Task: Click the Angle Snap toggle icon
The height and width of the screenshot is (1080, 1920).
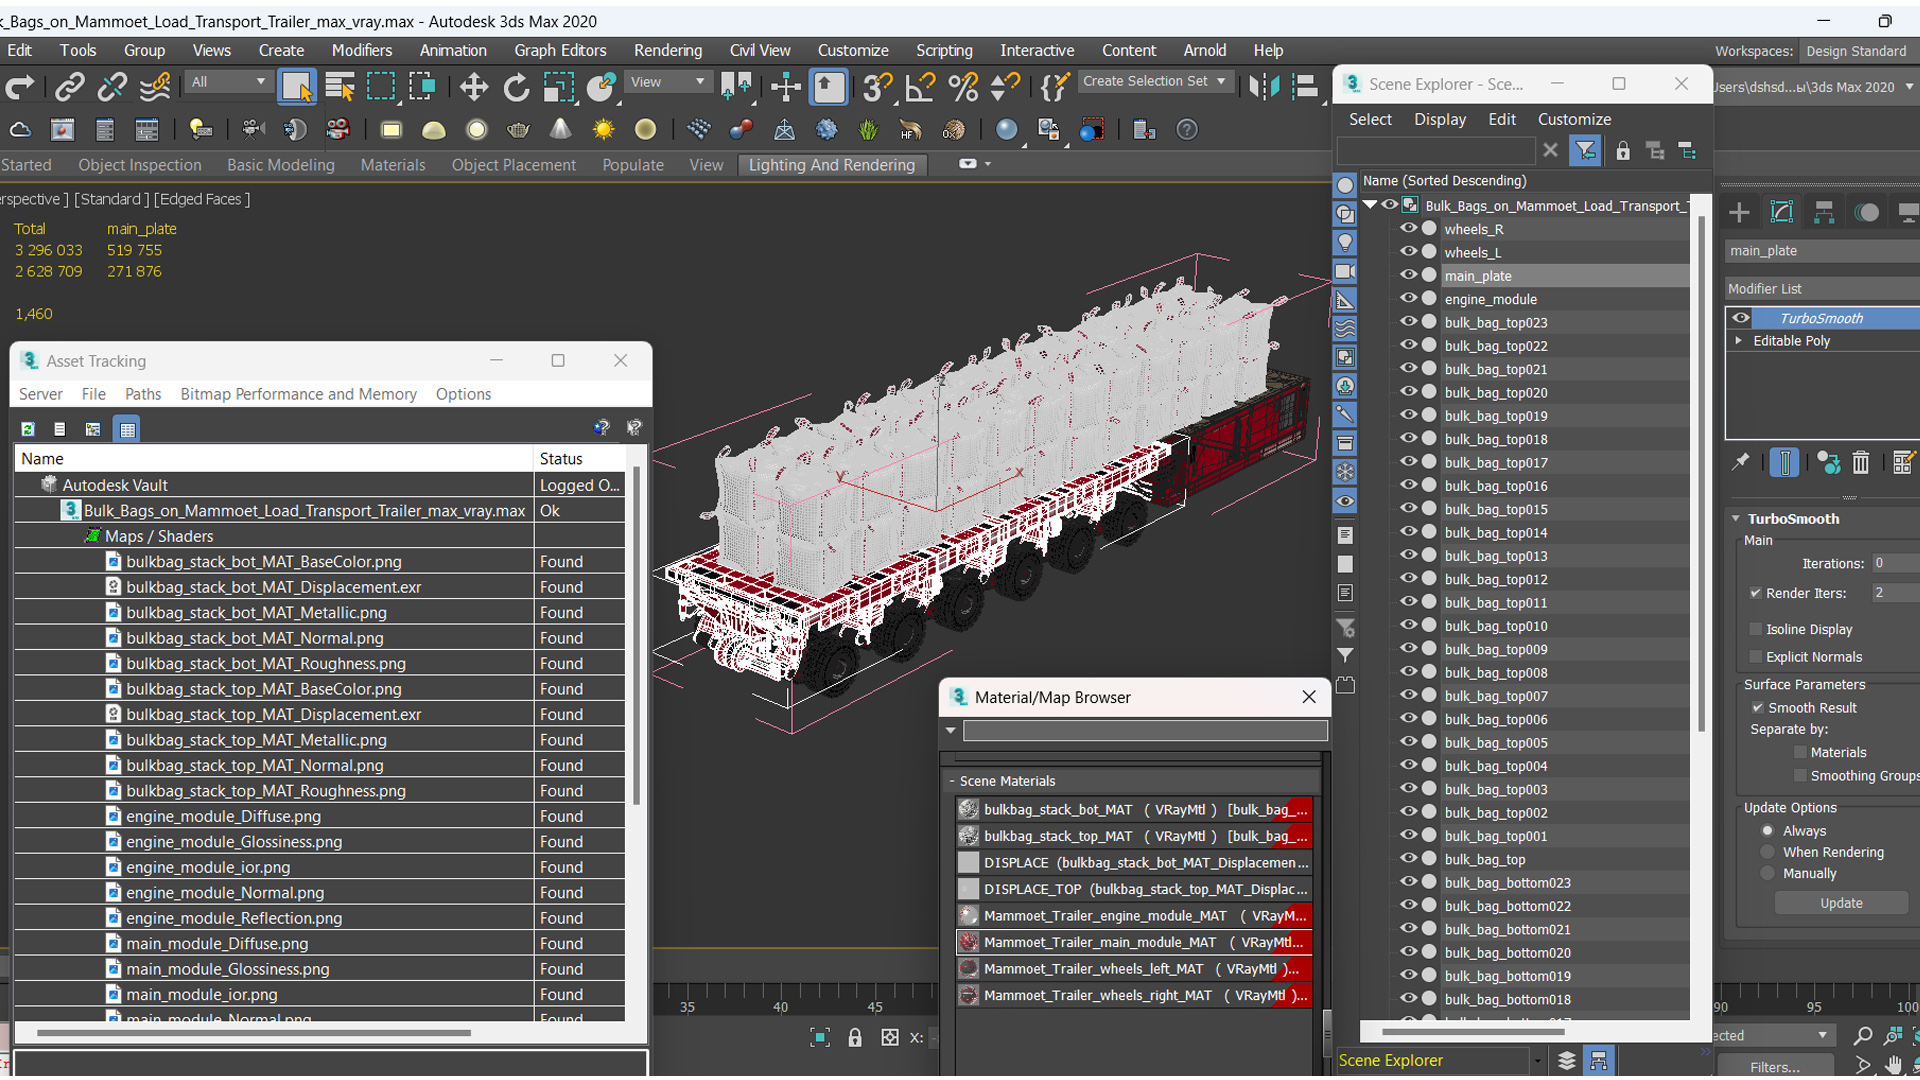Action: pos(920,88)
